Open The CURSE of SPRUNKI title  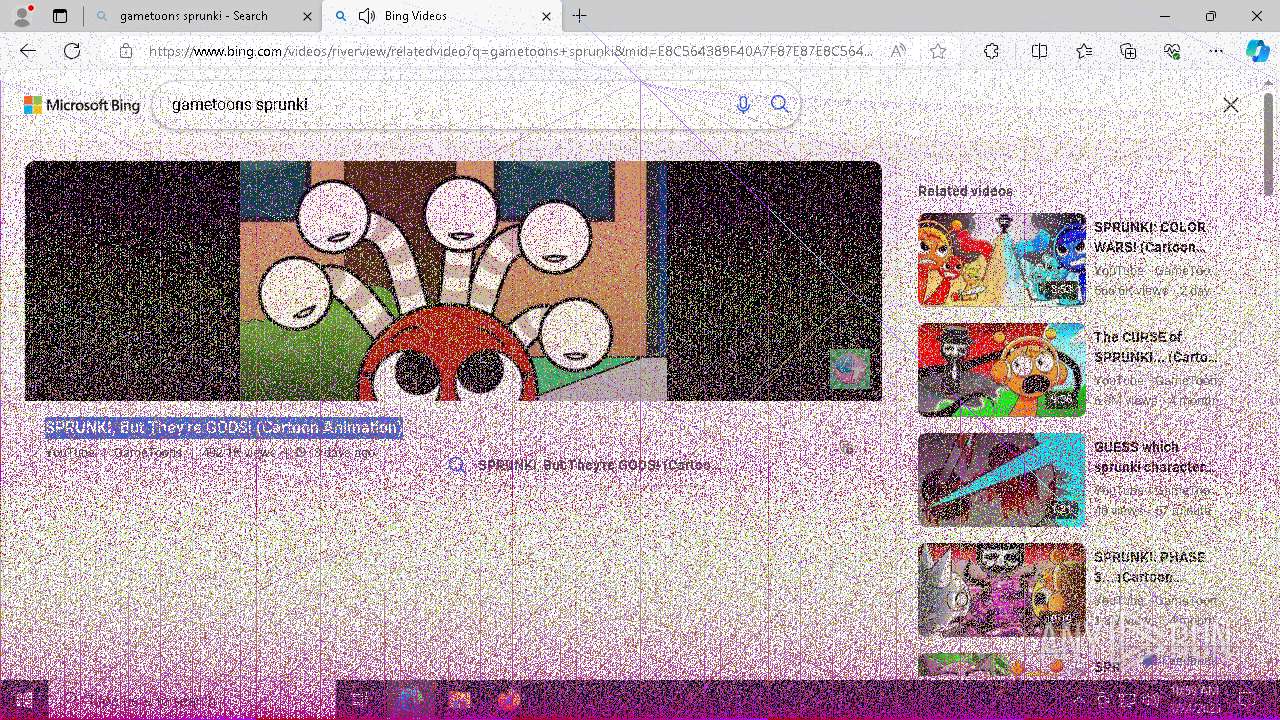tap(1155, 347)
